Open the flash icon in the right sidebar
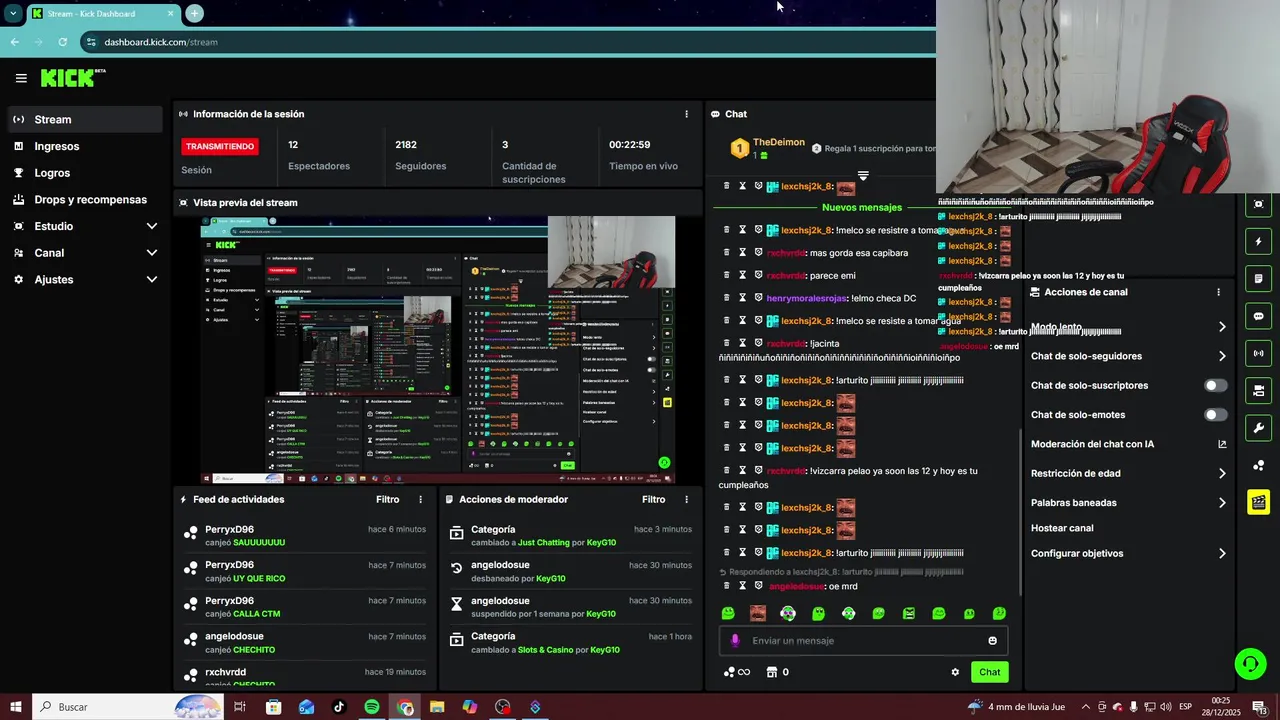The width and height of the screenshot is (1280, 720). pos(1259,241)
